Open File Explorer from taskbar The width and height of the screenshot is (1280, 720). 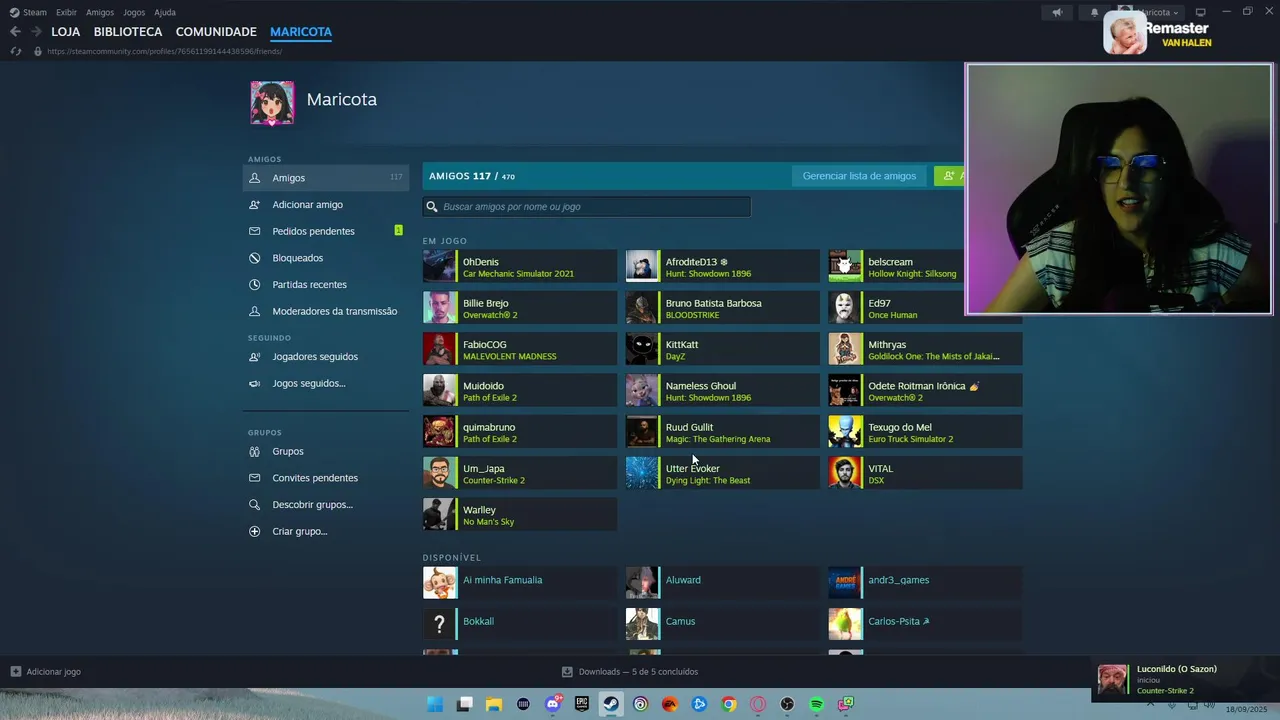(x=494, y=704)
